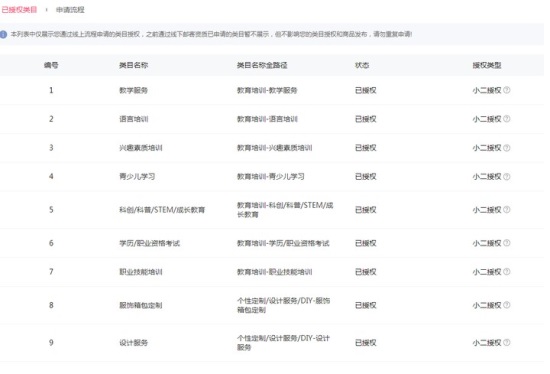The height and width of the screenshot is (374, 550).
Task: Select the 语言培训 category name
Action: click(x=134, y=119)
